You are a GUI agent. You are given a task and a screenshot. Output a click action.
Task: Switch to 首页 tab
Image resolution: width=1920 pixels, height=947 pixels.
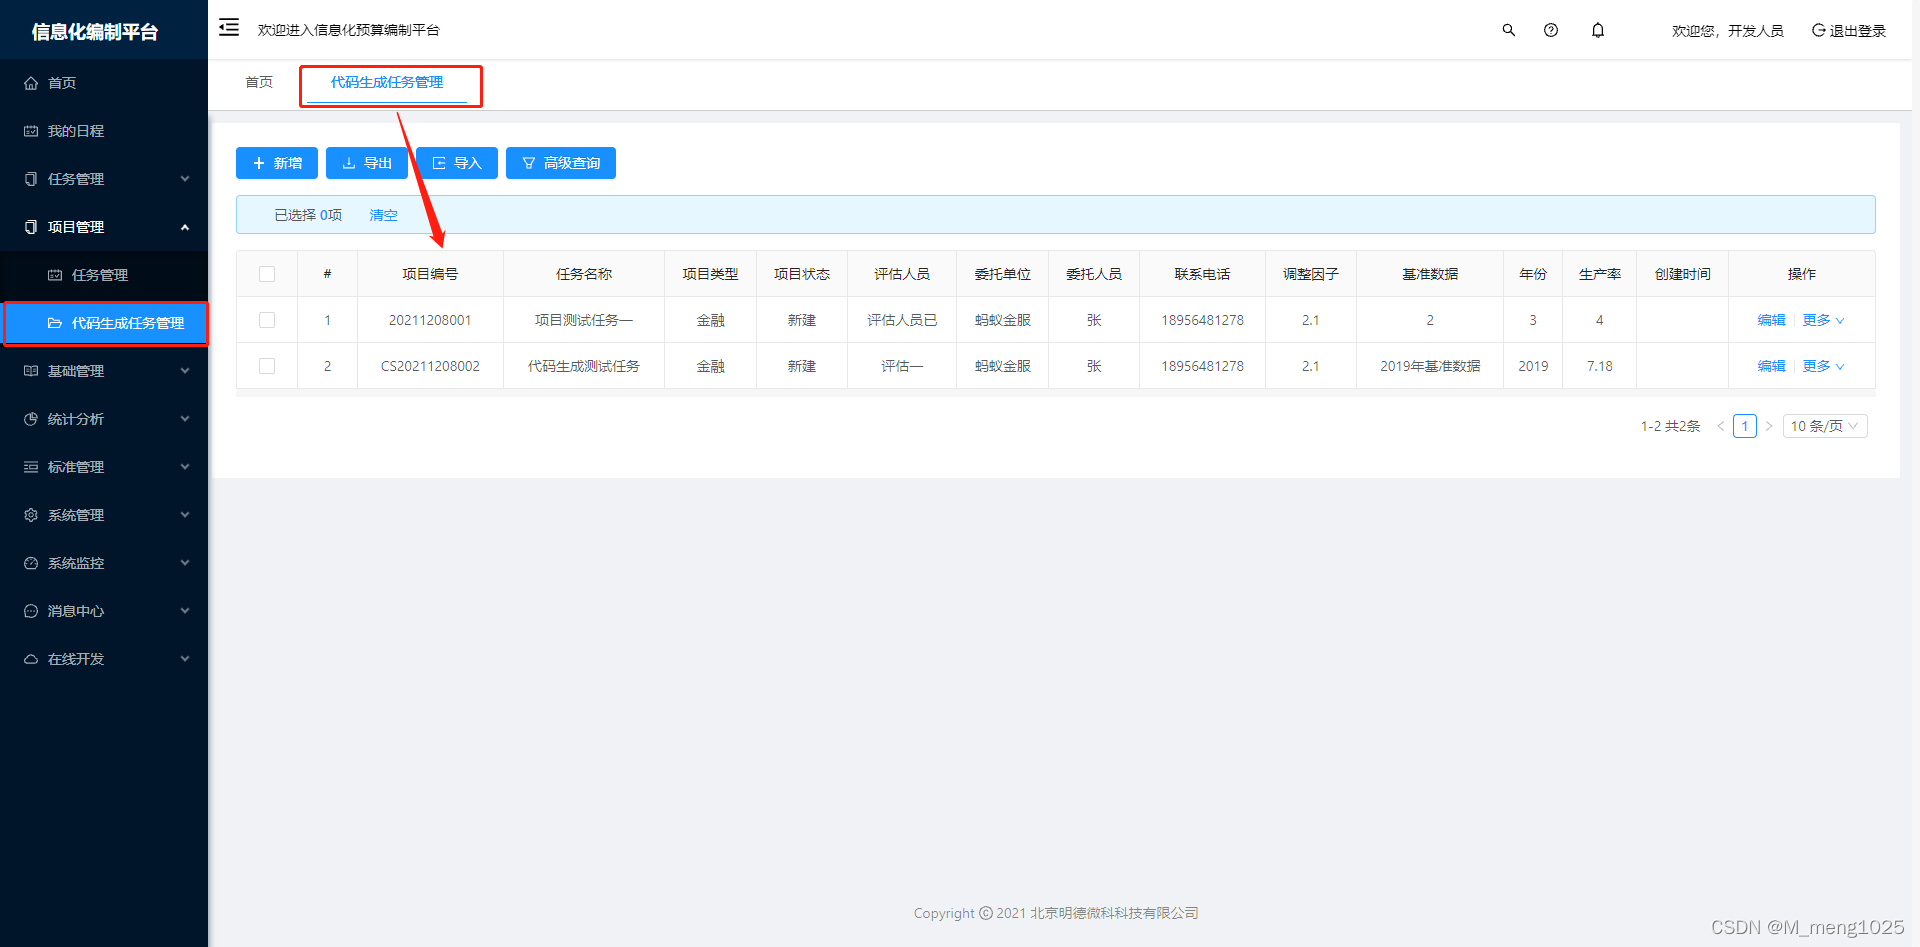pyautogui.click(x=259, y=82)
